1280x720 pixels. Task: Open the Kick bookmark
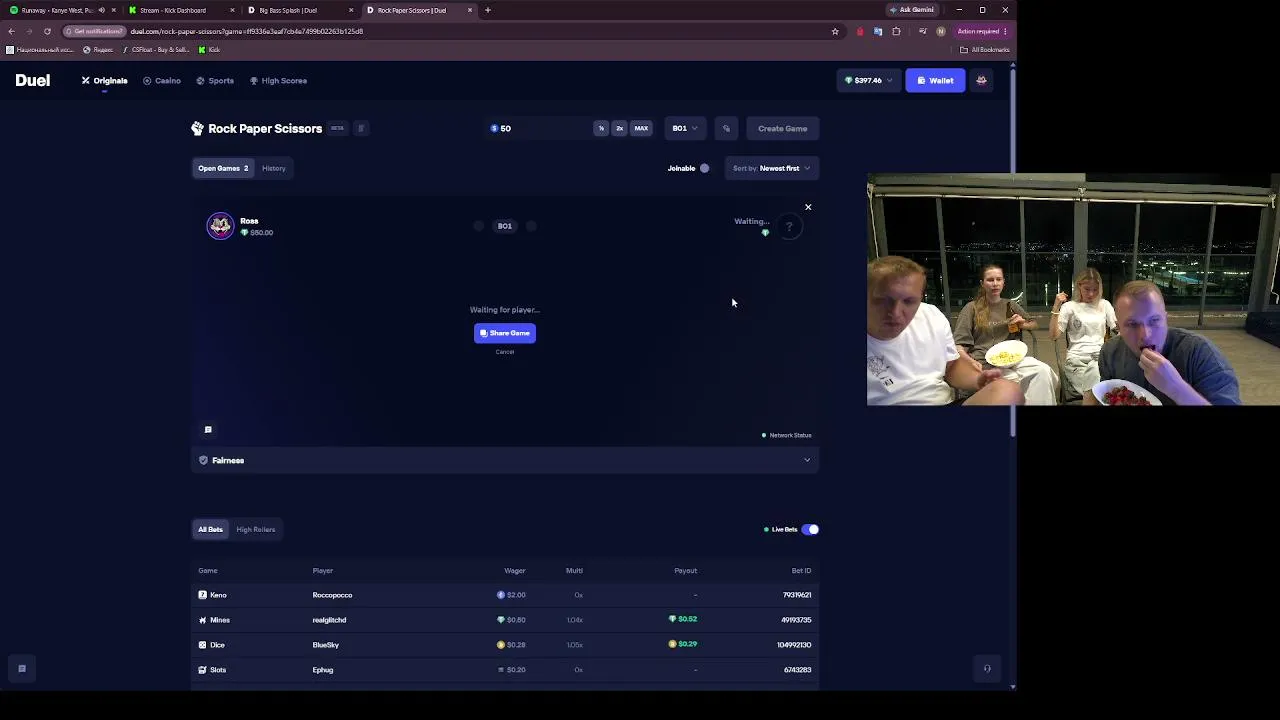pyautogui.click(x=209, y=49)
